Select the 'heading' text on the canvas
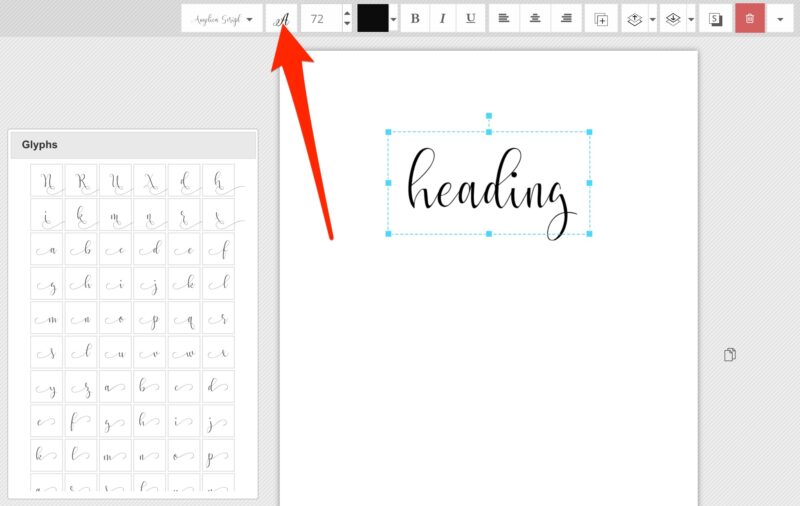 [x=488, y=184]
